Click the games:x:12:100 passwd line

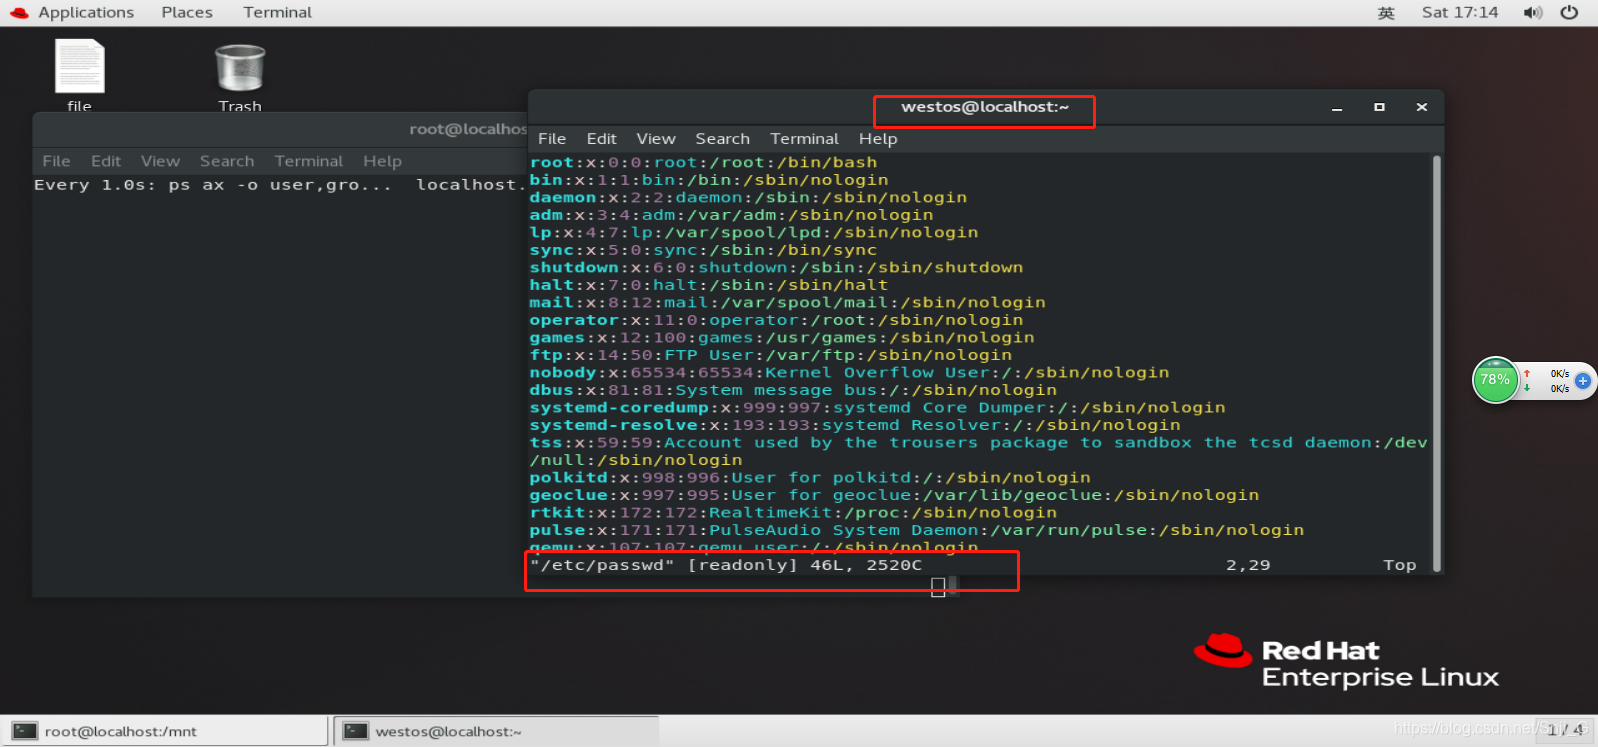782,337
